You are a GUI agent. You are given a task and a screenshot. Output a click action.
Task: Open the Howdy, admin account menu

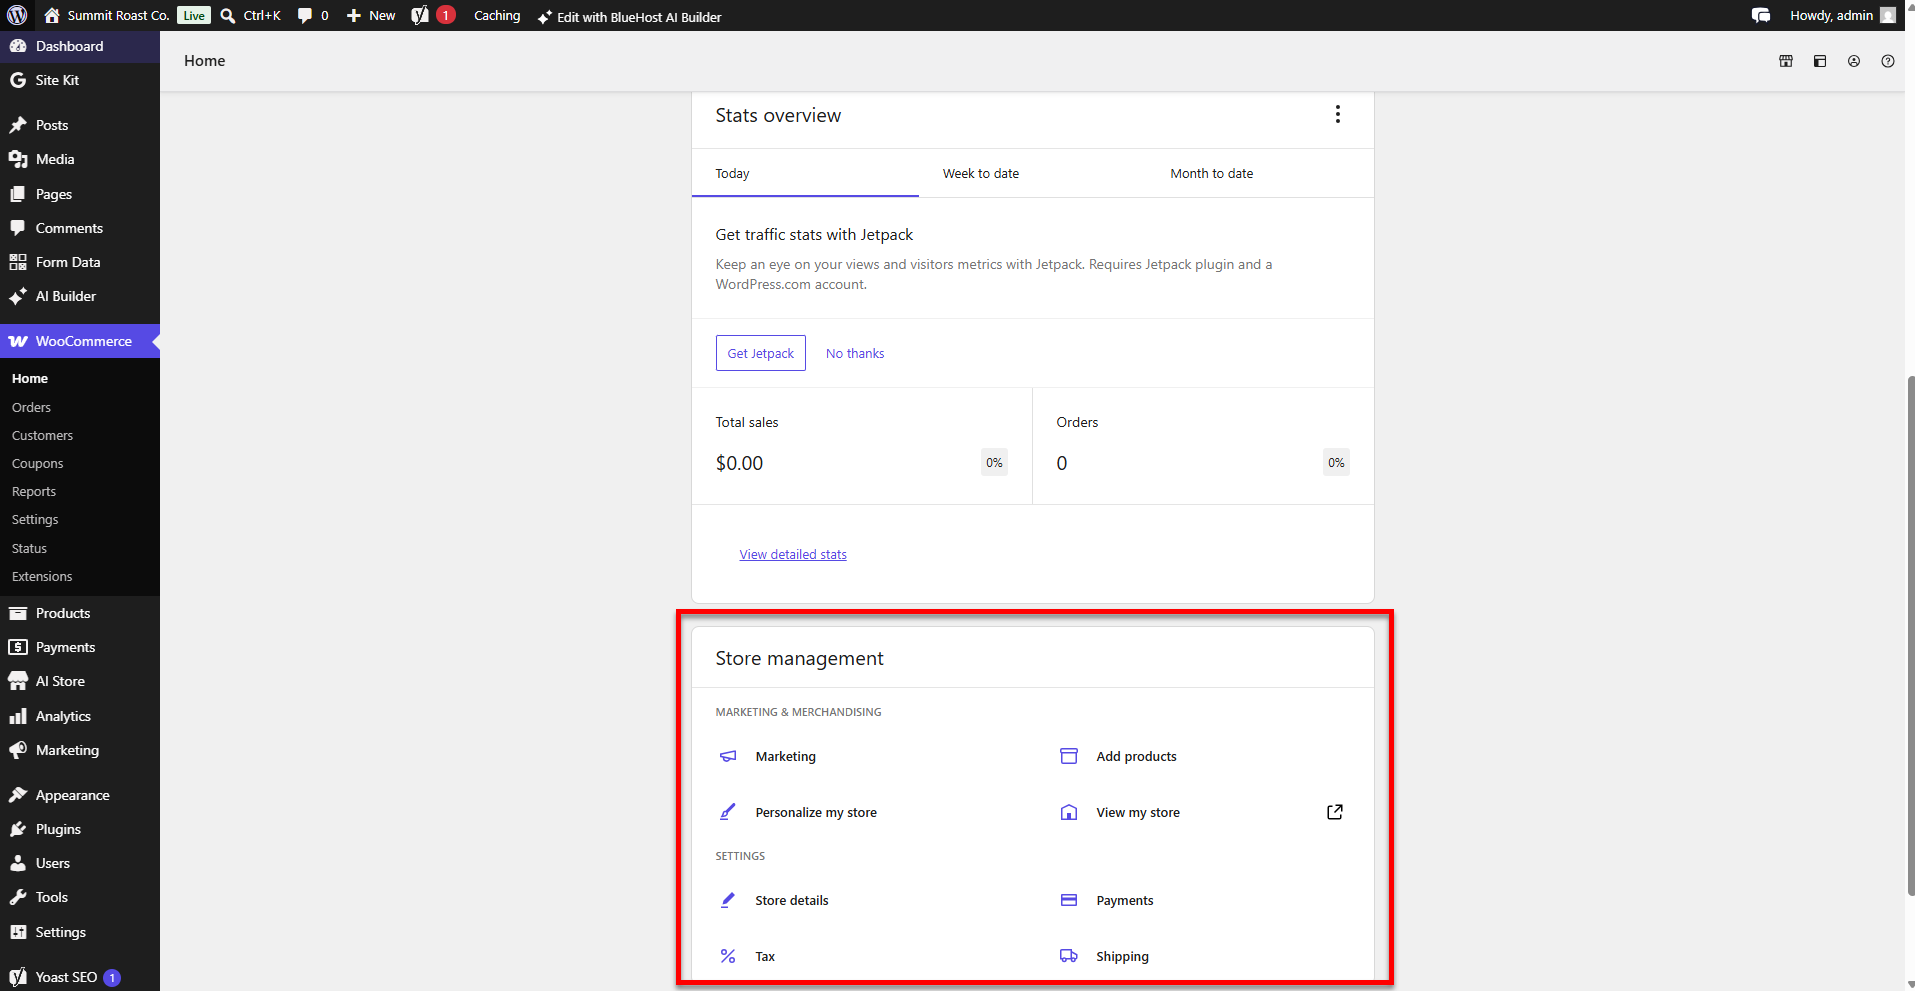click(1842, 15)
